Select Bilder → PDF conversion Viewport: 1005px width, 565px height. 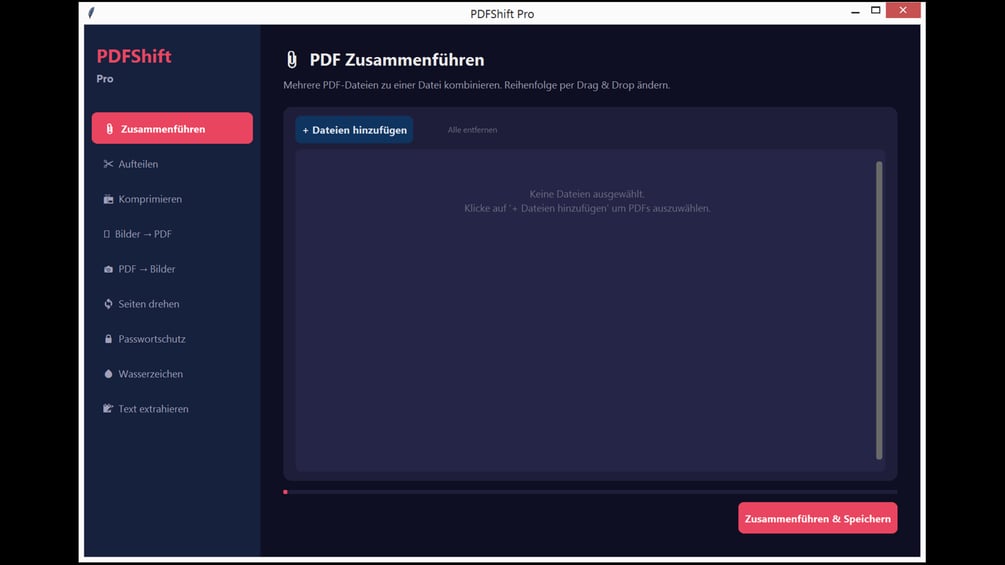pos(172,234)
